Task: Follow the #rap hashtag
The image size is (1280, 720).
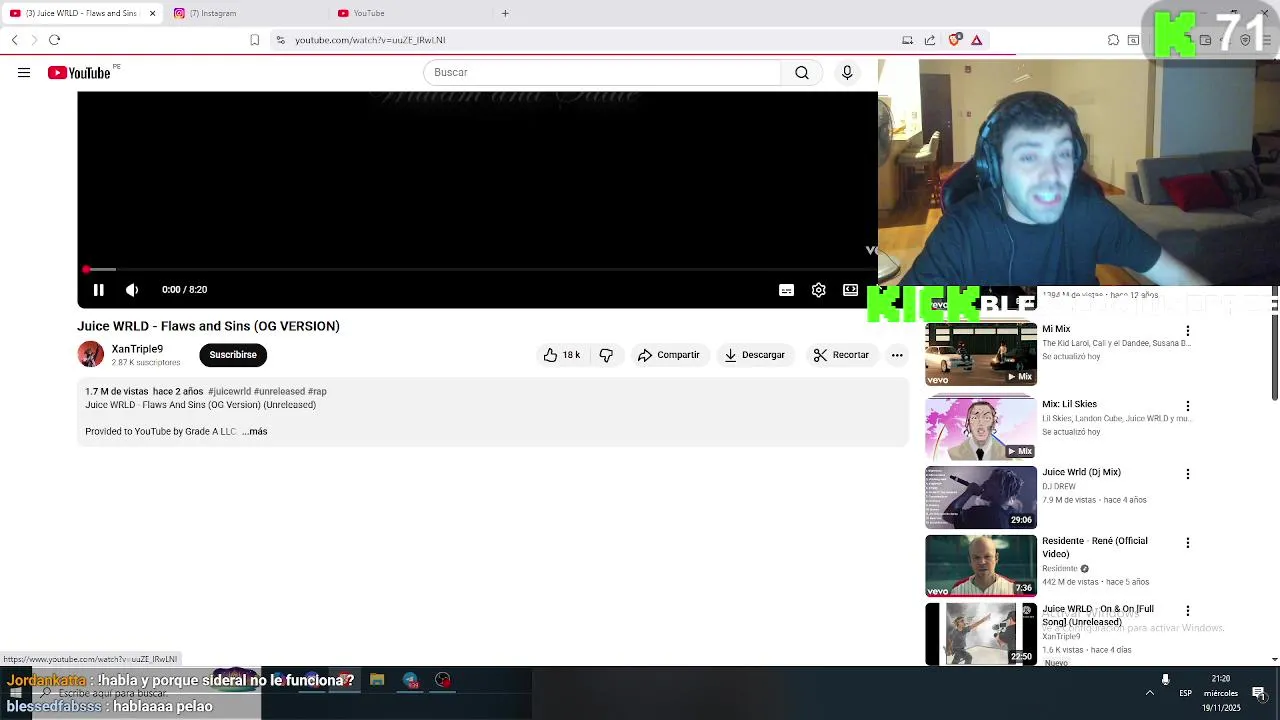Action: coord(317,392)
